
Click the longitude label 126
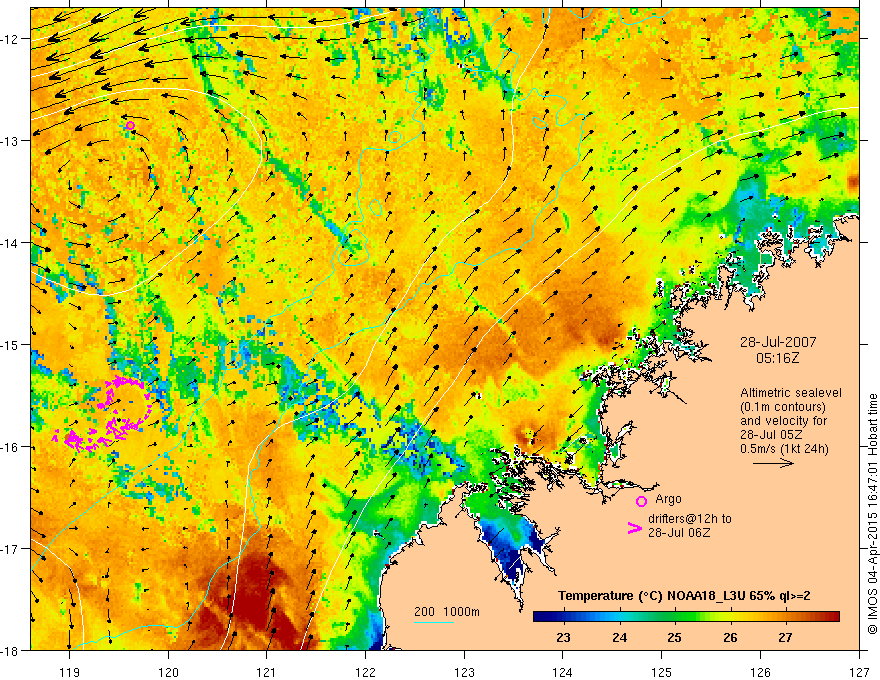pyautogui.click(x=760, y=672)
